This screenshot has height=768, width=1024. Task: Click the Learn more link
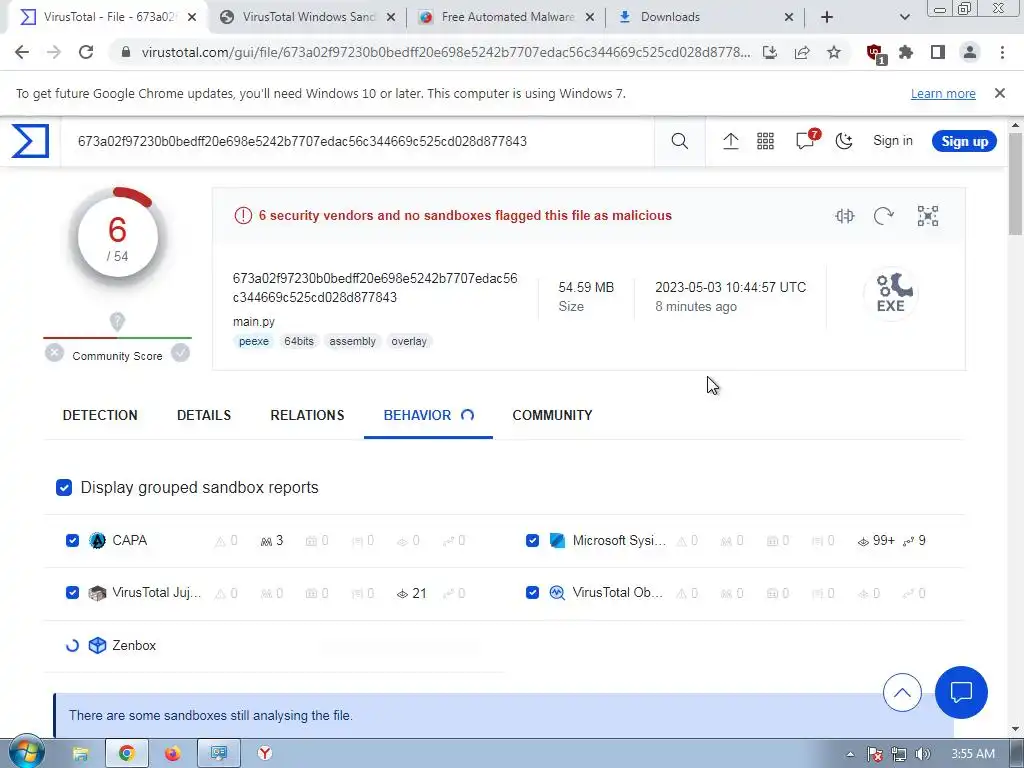[943, 93]
